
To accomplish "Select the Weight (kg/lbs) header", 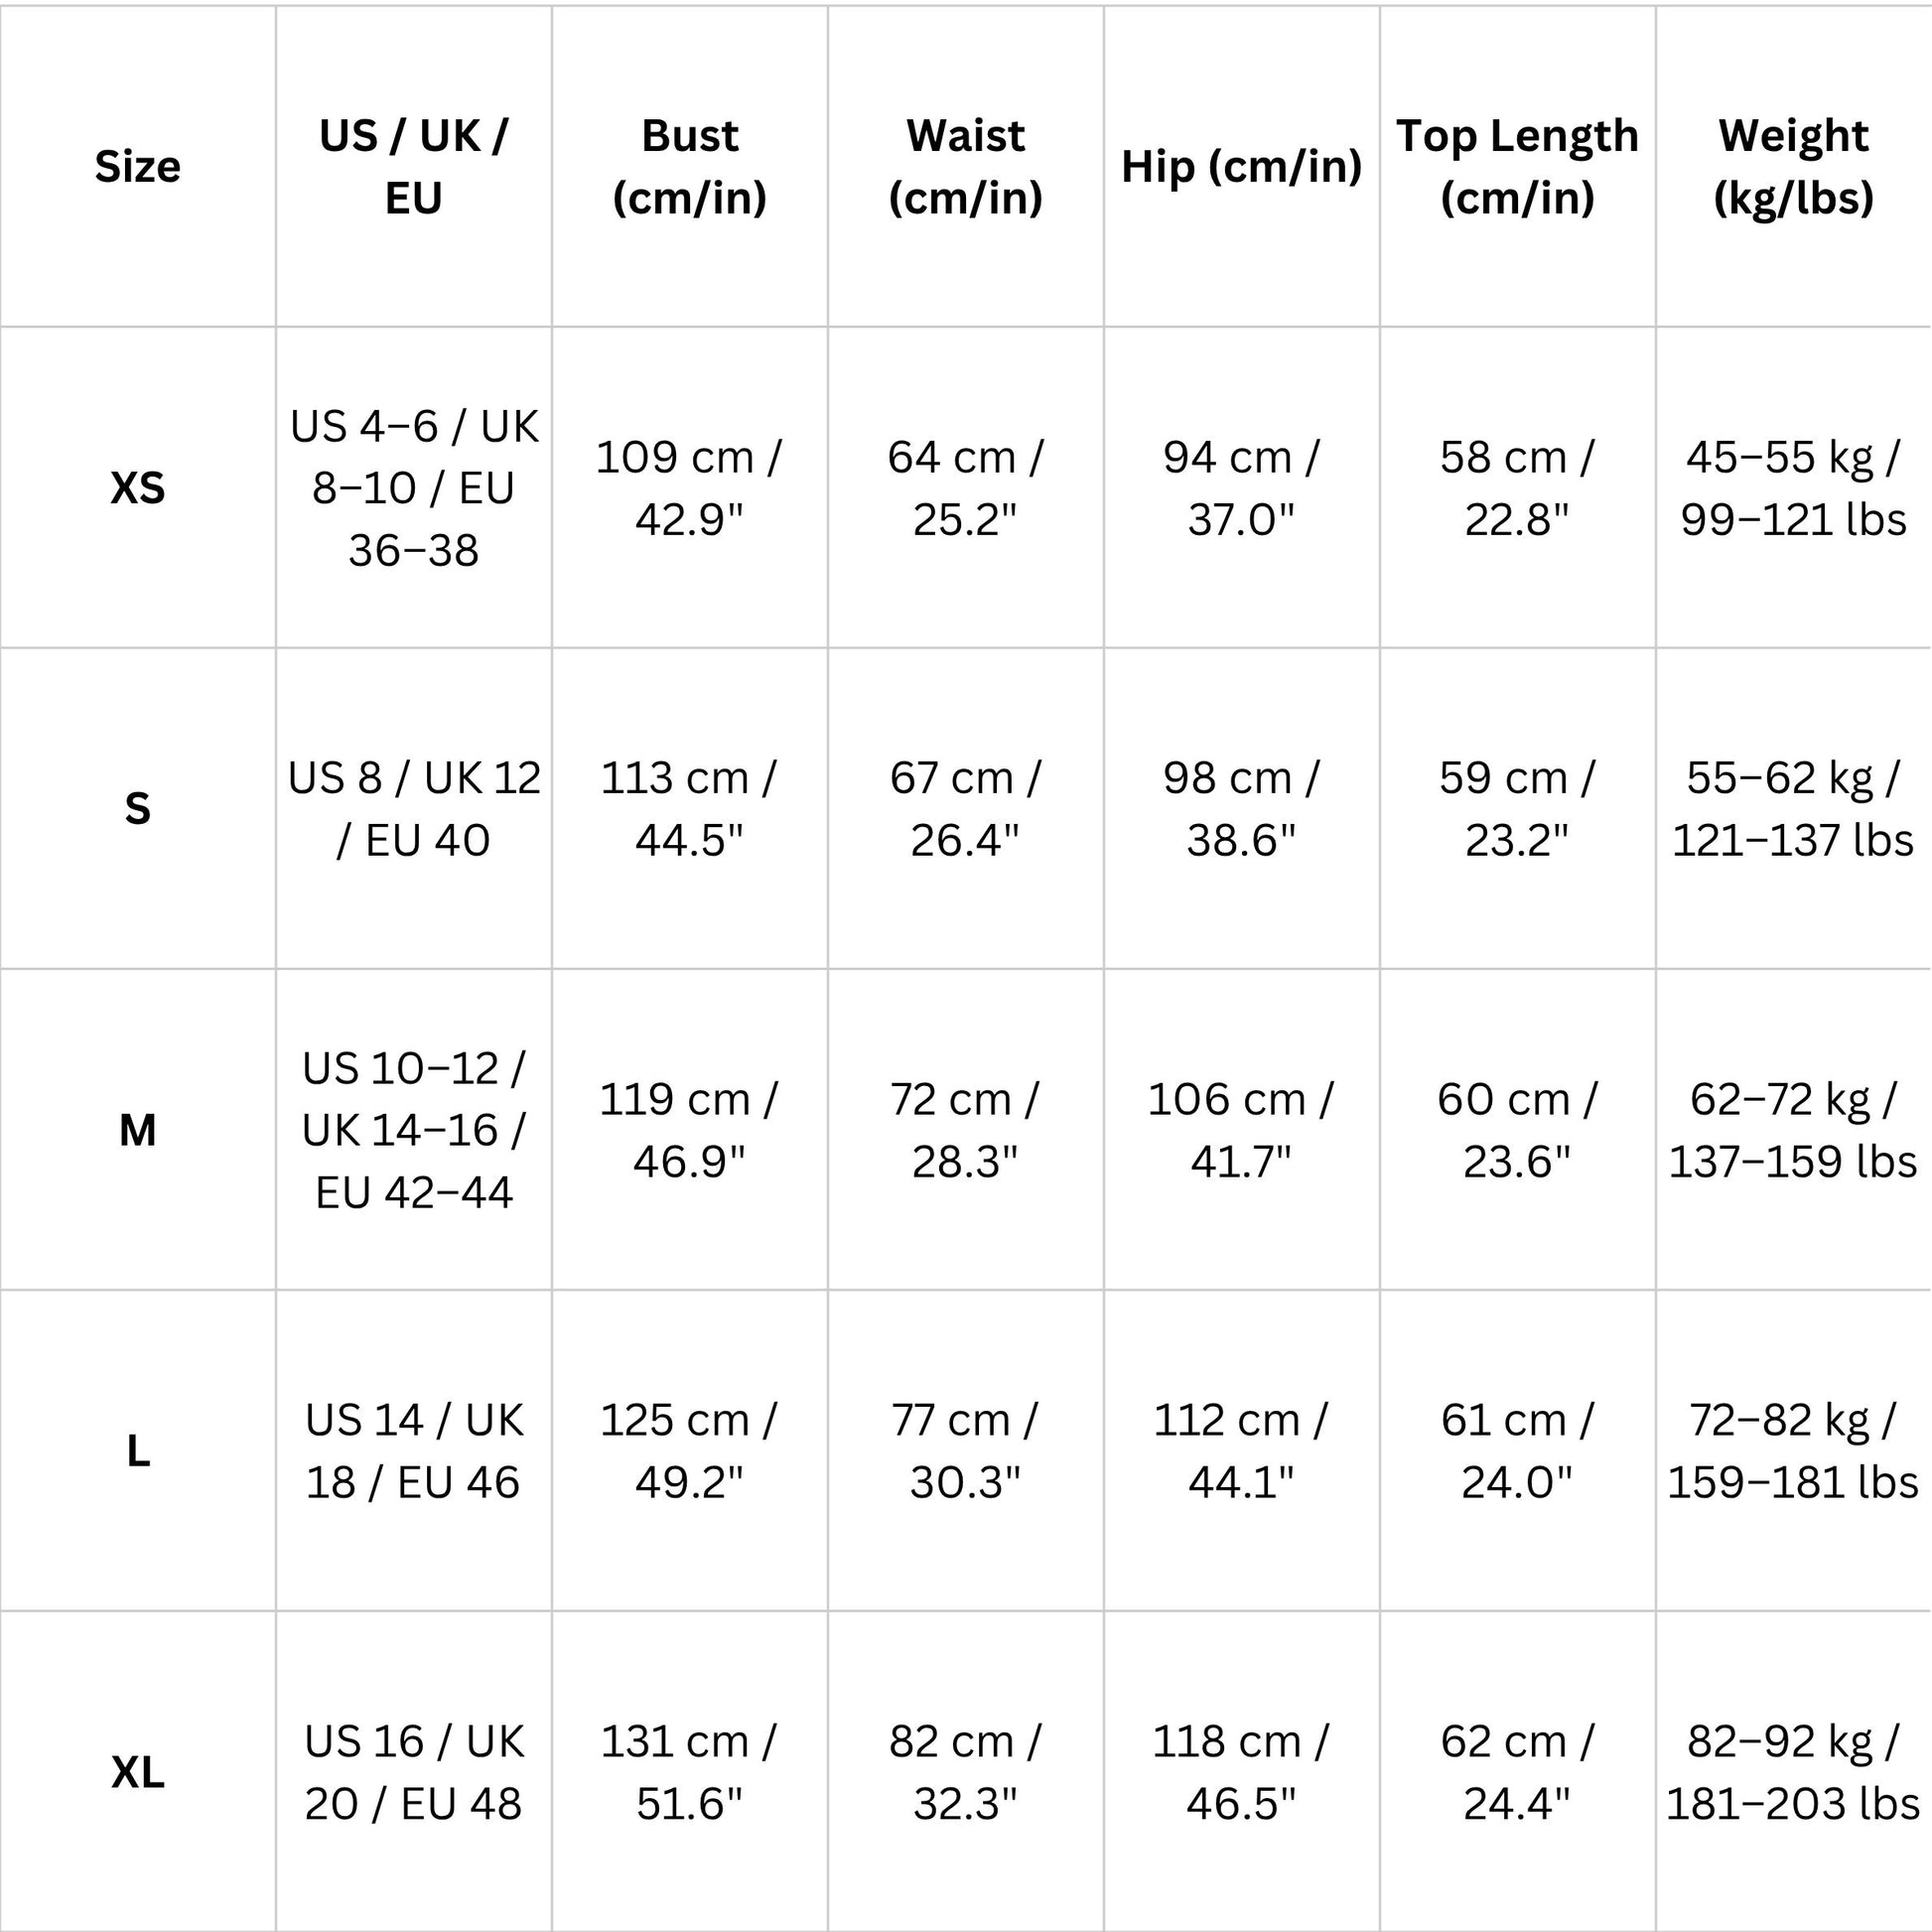I will pyautogui.click(x=1794, y=166).
